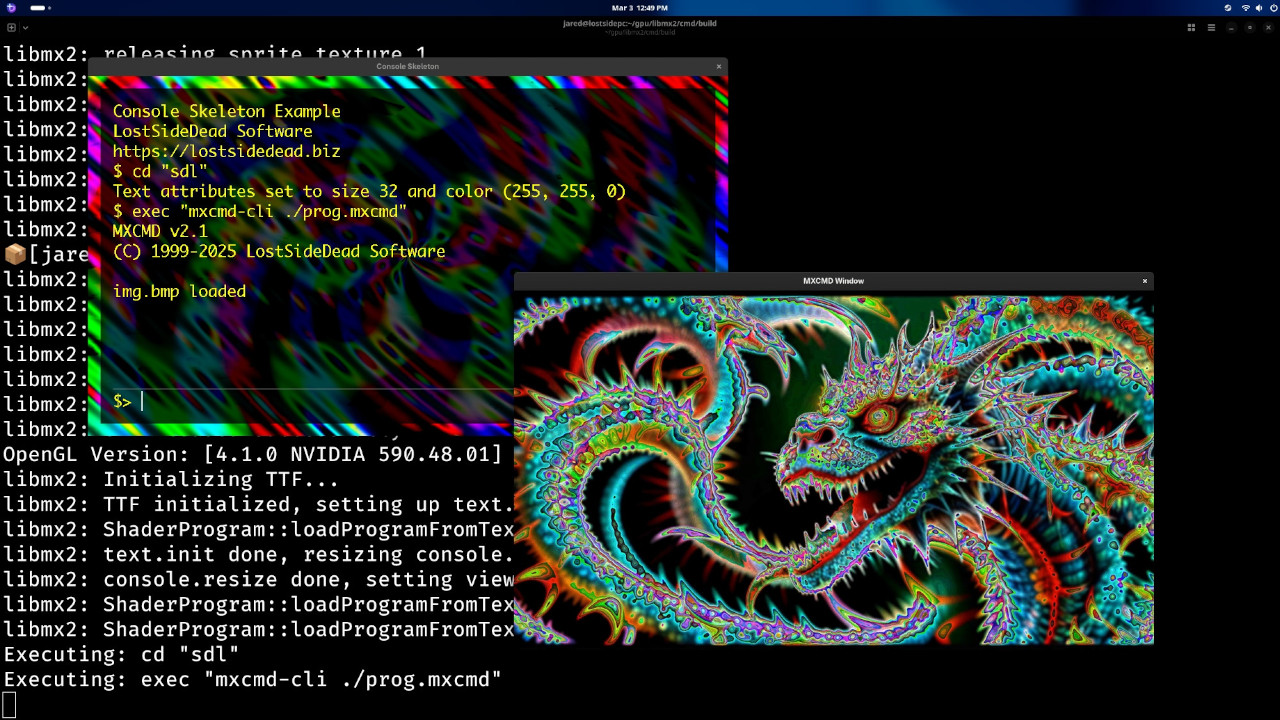Close the MXCMD Window
This screenshot has width=1280, height=720.
(x=1145, y=281)
